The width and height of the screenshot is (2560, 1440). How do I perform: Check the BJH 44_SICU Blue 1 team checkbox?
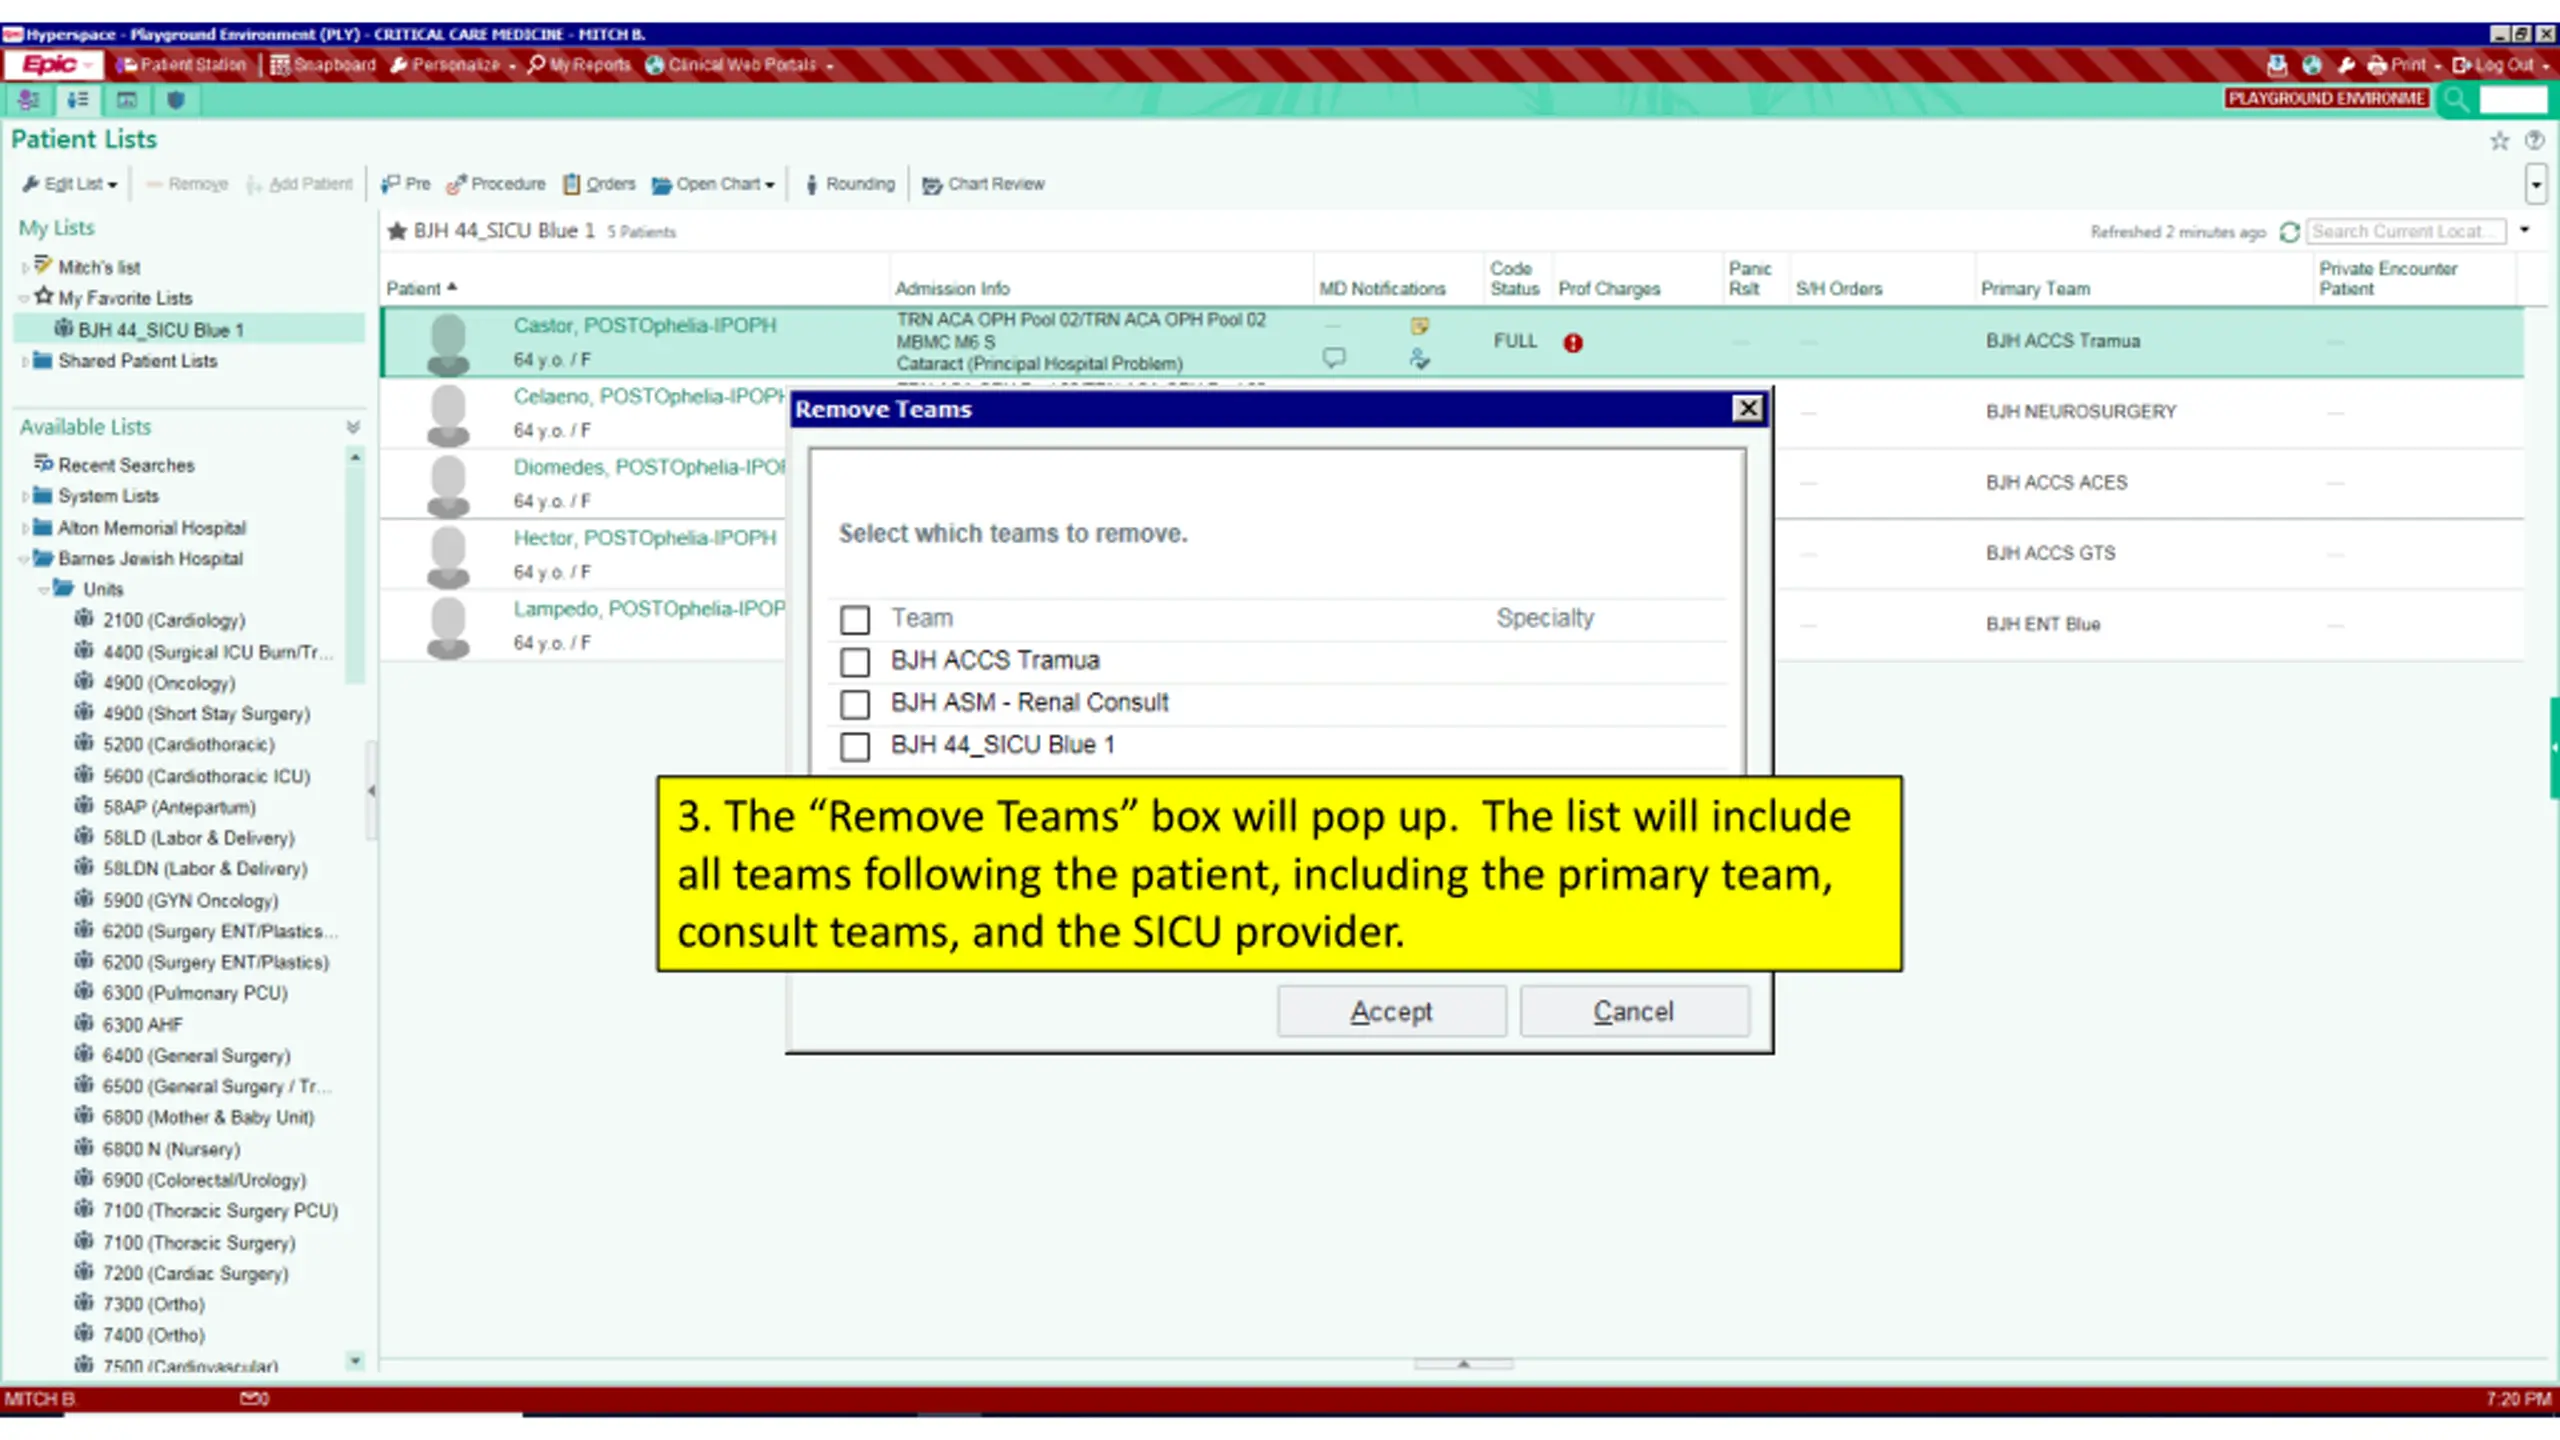[x=855, y=746]
